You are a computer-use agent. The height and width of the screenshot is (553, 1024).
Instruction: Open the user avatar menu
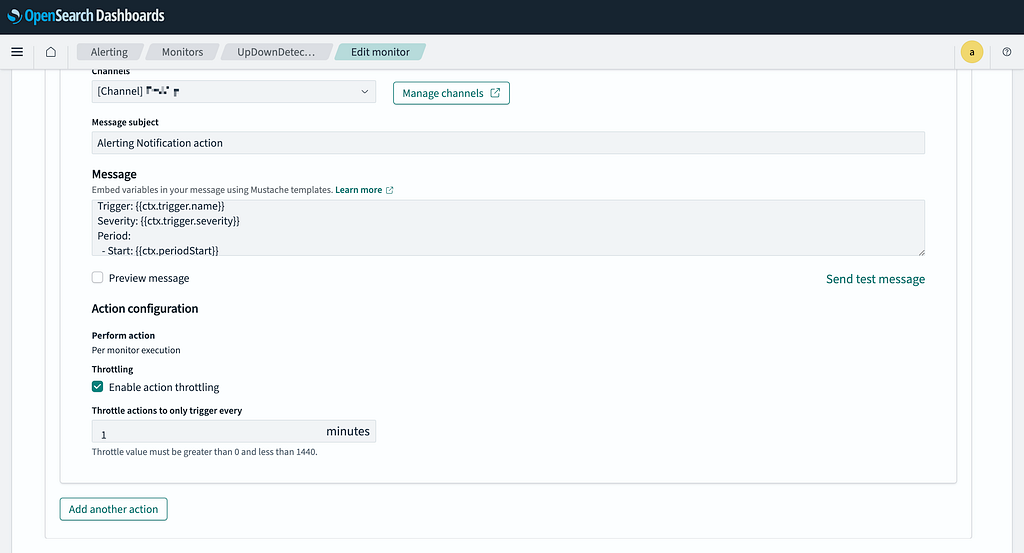(971, 52)
